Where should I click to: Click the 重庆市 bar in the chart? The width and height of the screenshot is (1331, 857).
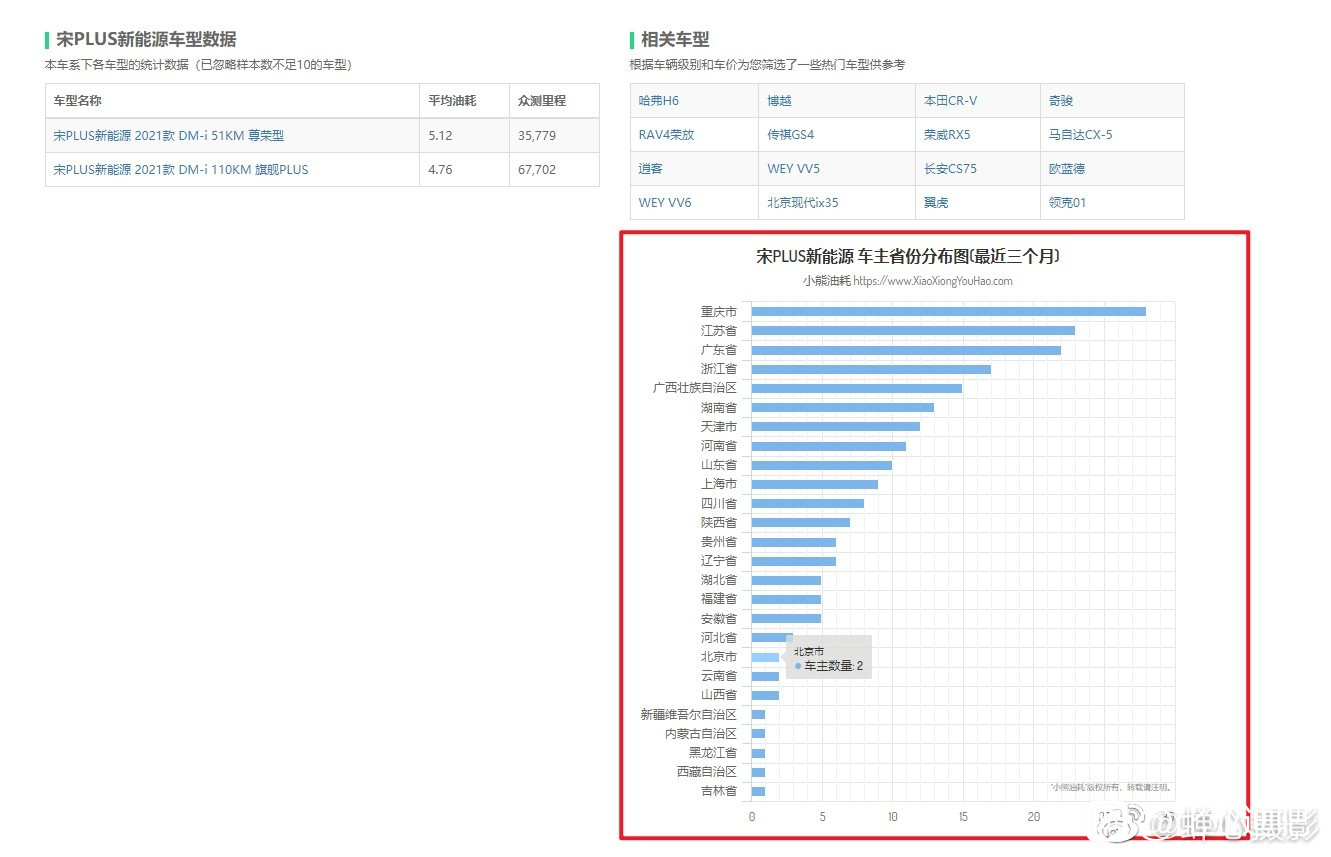coord(948,311)
